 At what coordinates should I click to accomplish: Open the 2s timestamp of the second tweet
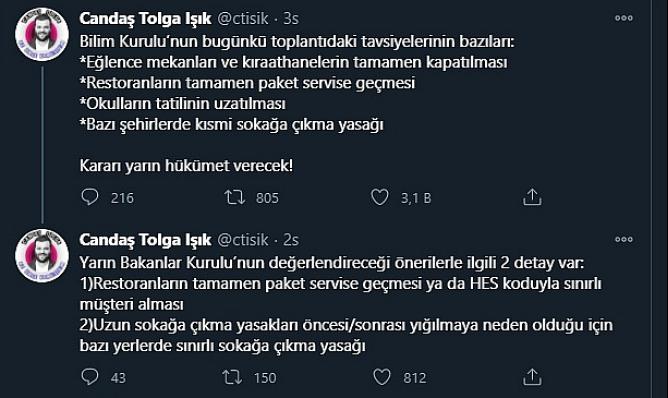coord(291,240)
